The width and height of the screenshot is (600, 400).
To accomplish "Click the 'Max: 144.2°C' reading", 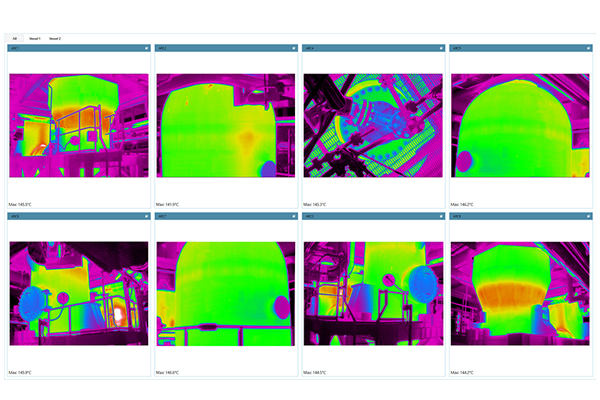I will tap(462, 372).
